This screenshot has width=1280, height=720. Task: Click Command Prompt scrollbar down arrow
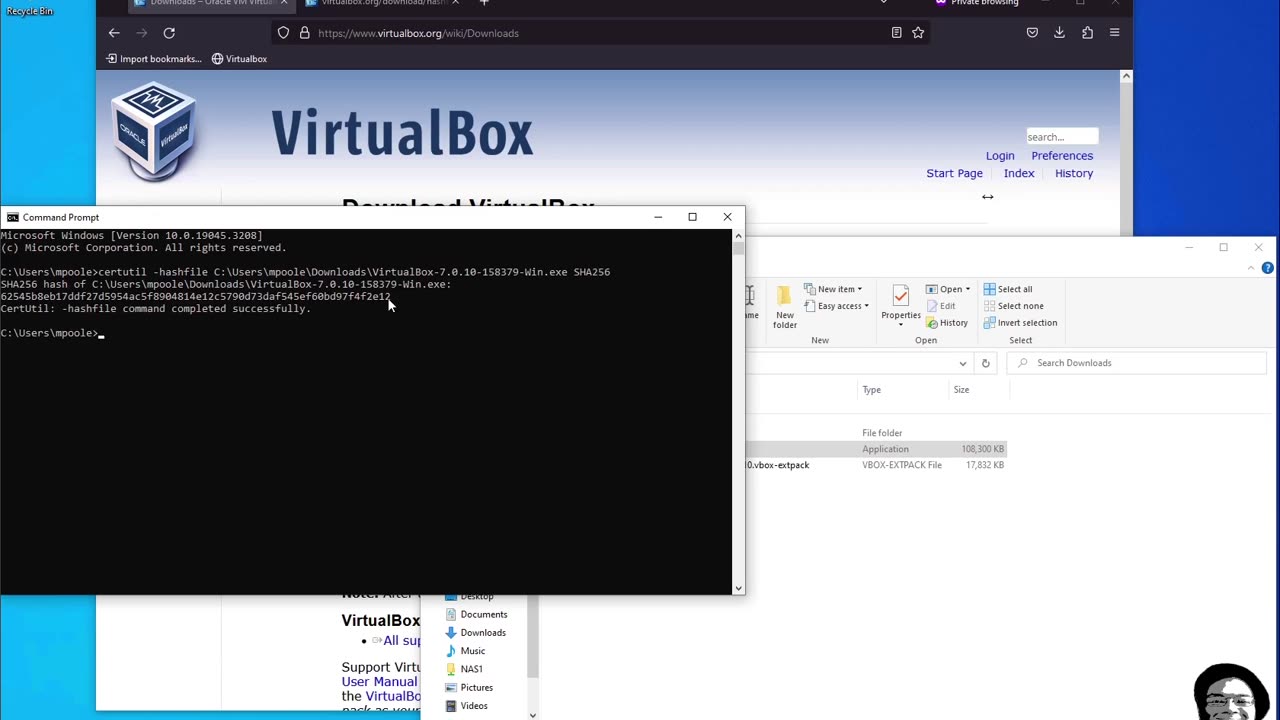tap(739, 589)
